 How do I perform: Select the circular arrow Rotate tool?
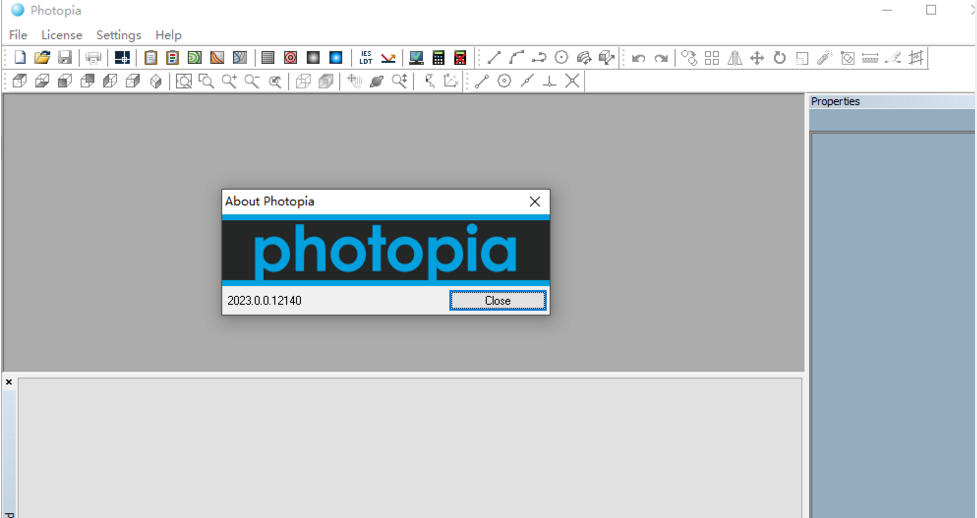click(779, 58)
